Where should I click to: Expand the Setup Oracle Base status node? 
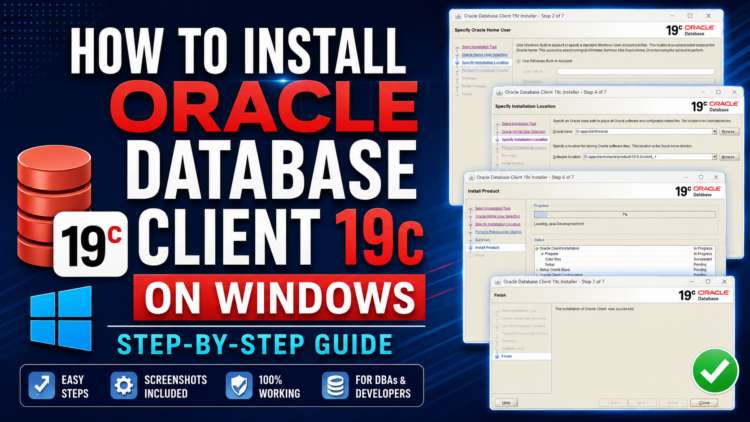[537, 270]
